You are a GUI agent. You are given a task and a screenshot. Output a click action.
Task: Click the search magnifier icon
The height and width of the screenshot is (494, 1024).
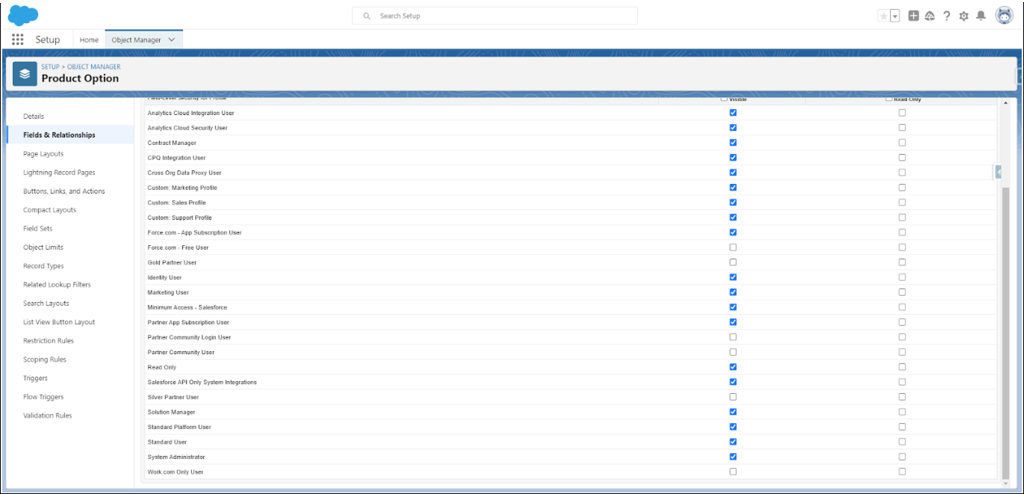click(x=368, y=16)
